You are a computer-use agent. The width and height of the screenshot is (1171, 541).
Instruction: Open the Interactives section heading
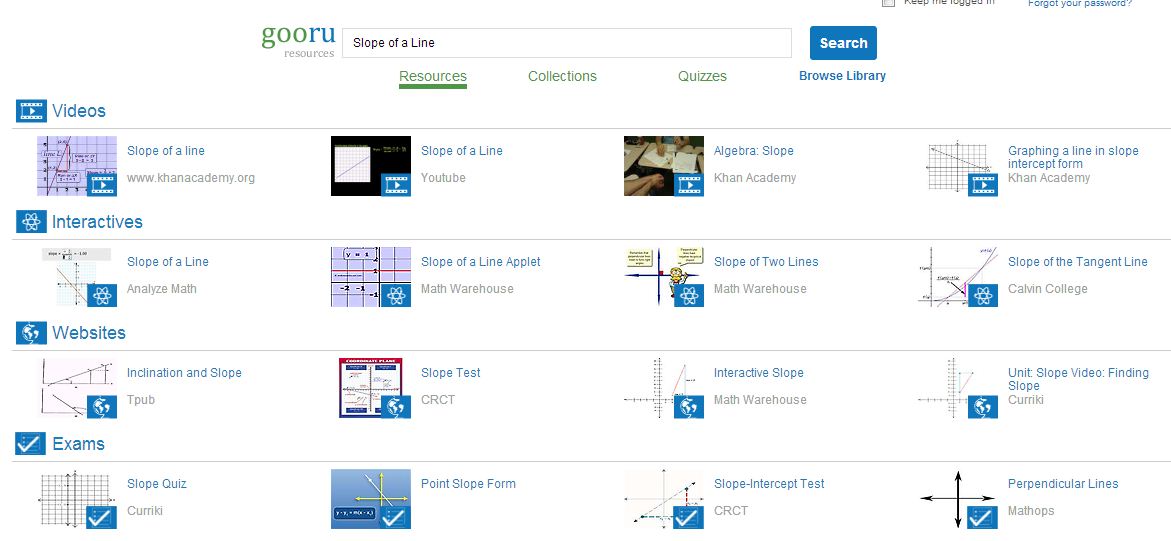(97, 222)
